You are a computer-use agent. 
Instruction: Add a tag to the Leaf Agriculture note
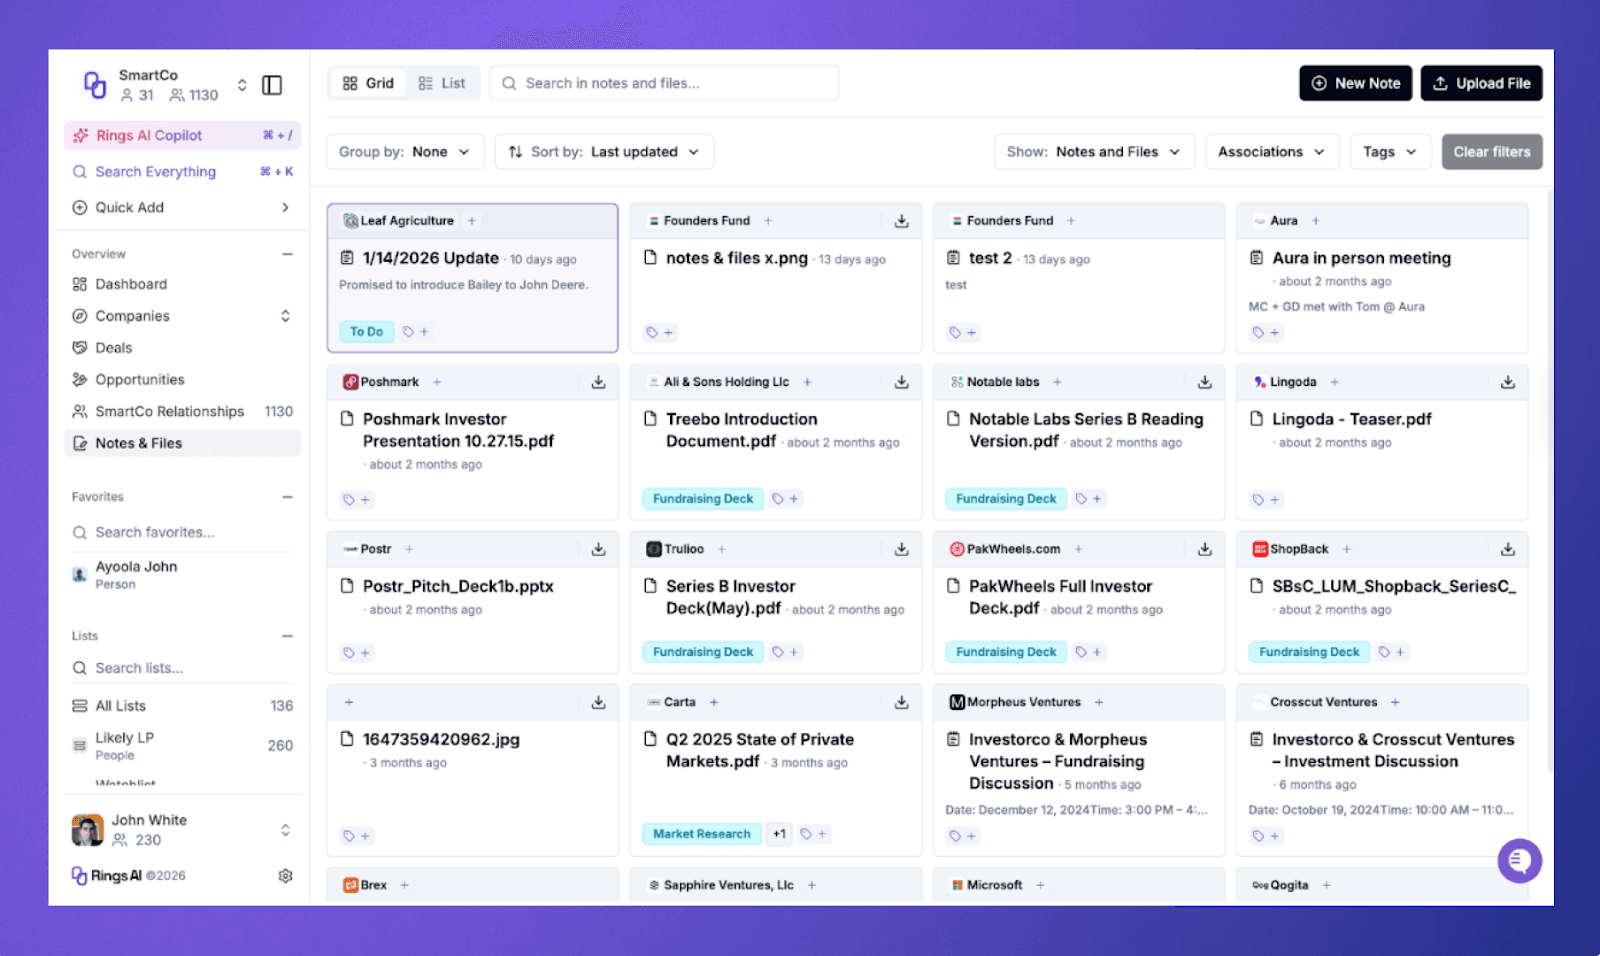pyautogui.click(x=417, y=331)
